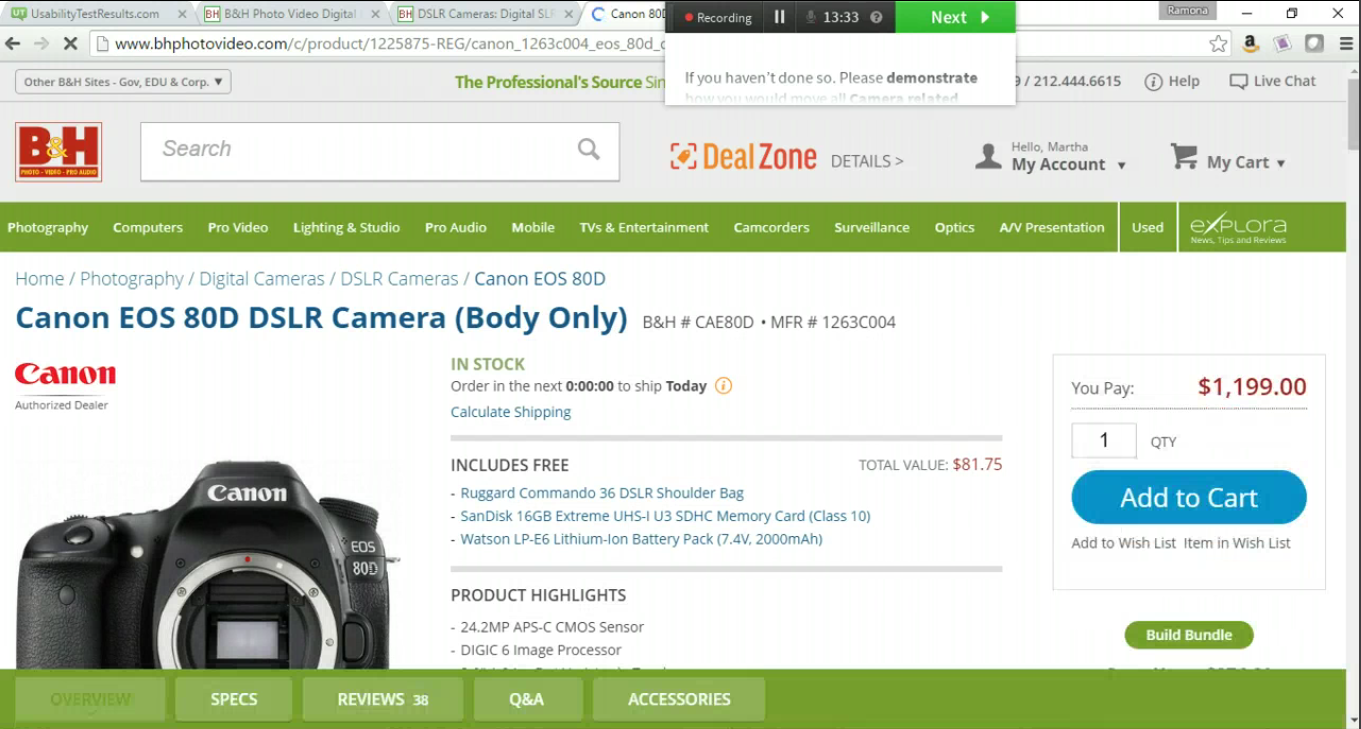Select the OVERVIEW tab
The image size is (1361, 729).
click(x=90, y=699)
